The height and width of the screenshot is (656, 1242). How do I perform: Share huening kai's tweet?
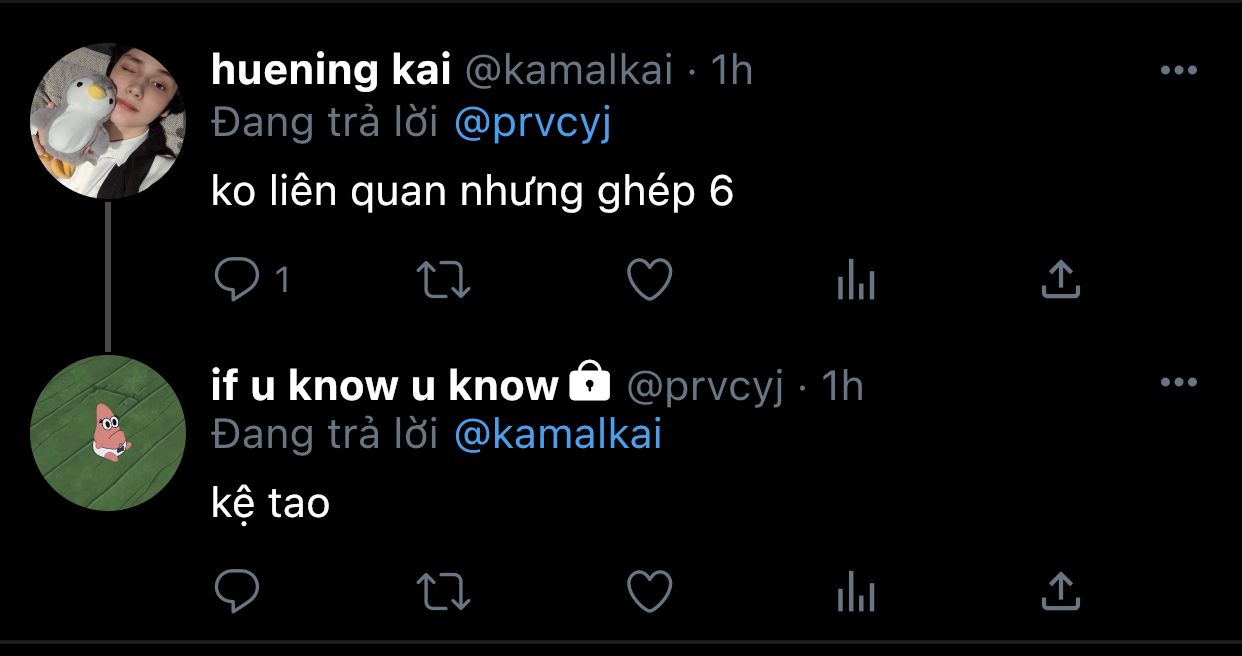1061,280
